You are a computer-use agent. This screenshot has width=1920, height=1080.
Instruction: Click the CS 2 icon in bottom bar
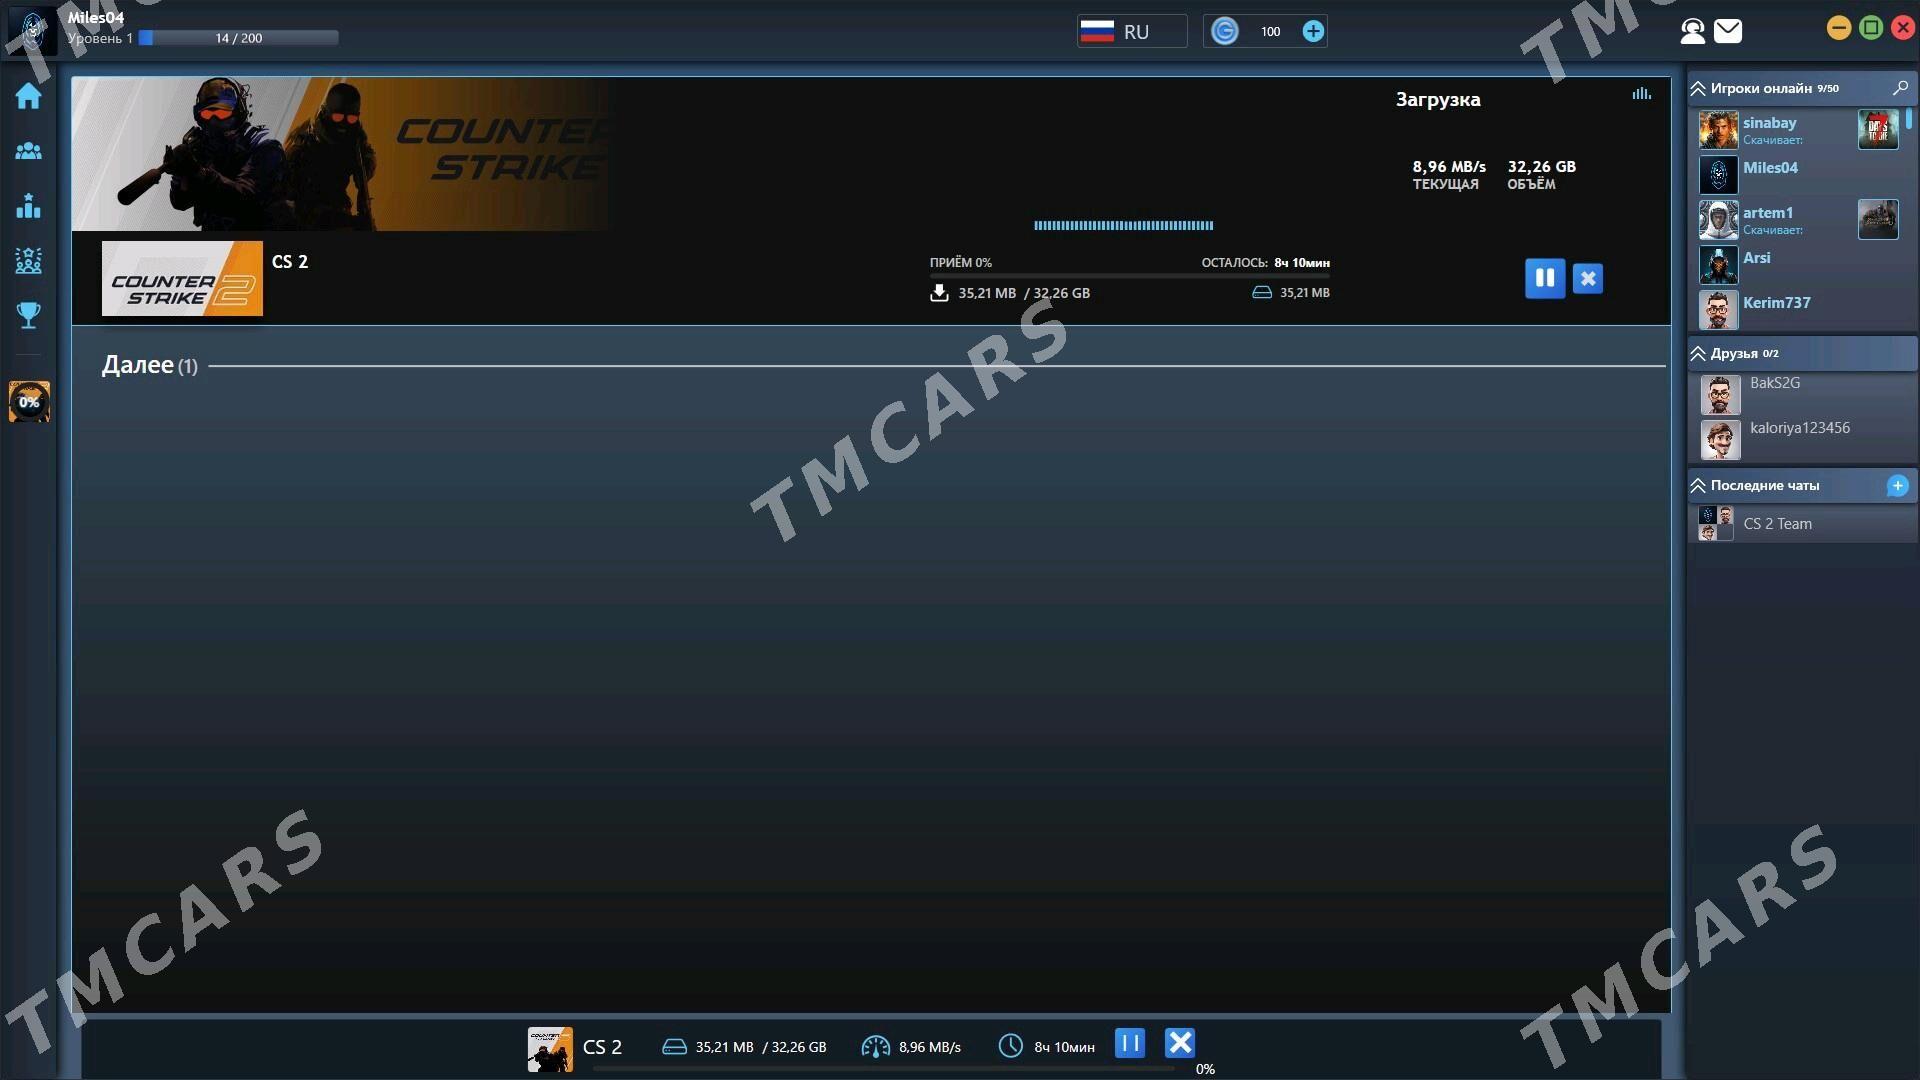[550, 1049]
